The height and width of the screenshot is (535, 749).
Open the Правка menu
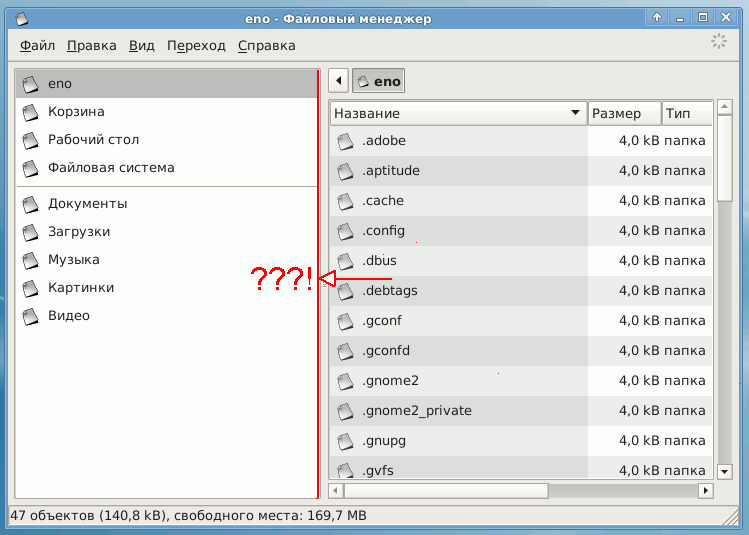[92, 46]
